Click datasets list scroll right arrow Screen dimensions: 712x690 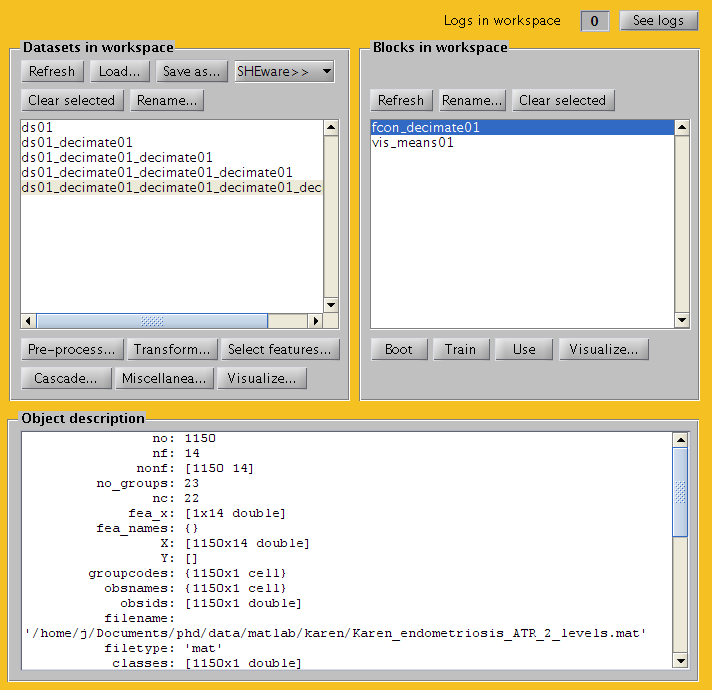(x=316, y=321)
